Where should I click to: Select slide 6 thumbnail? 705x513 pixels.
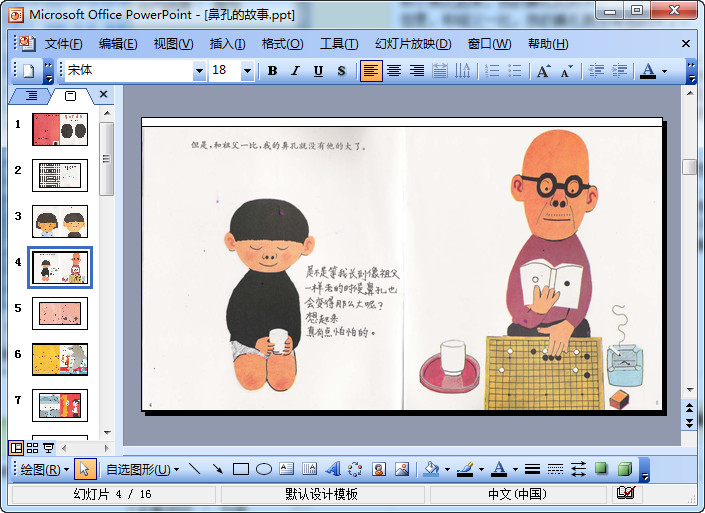(60, 359)
